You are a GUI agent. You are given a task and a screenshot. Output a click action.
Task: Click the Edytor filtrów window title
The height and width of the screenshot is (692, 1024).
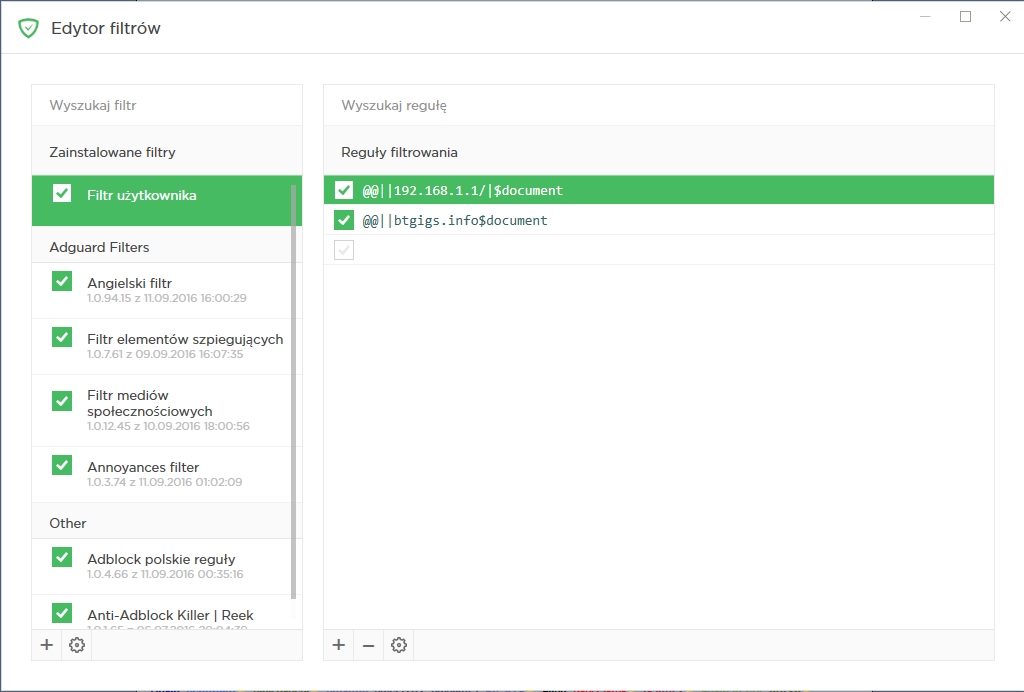106,28
